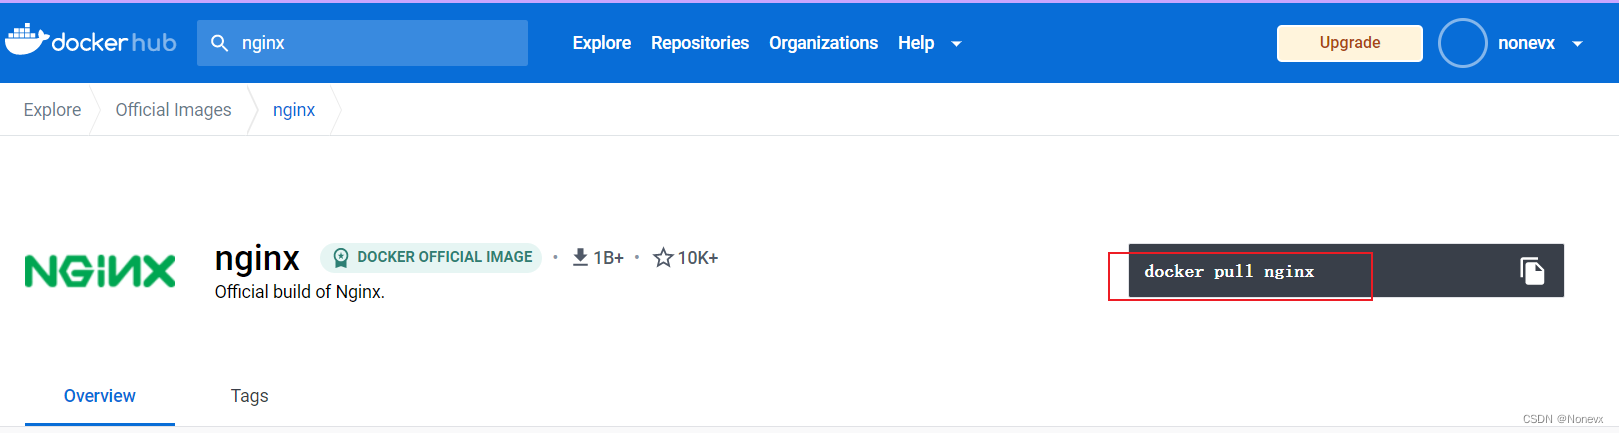The image size is (1619, 433).
Task: Click the star rating icon
Action: point(663,258)
